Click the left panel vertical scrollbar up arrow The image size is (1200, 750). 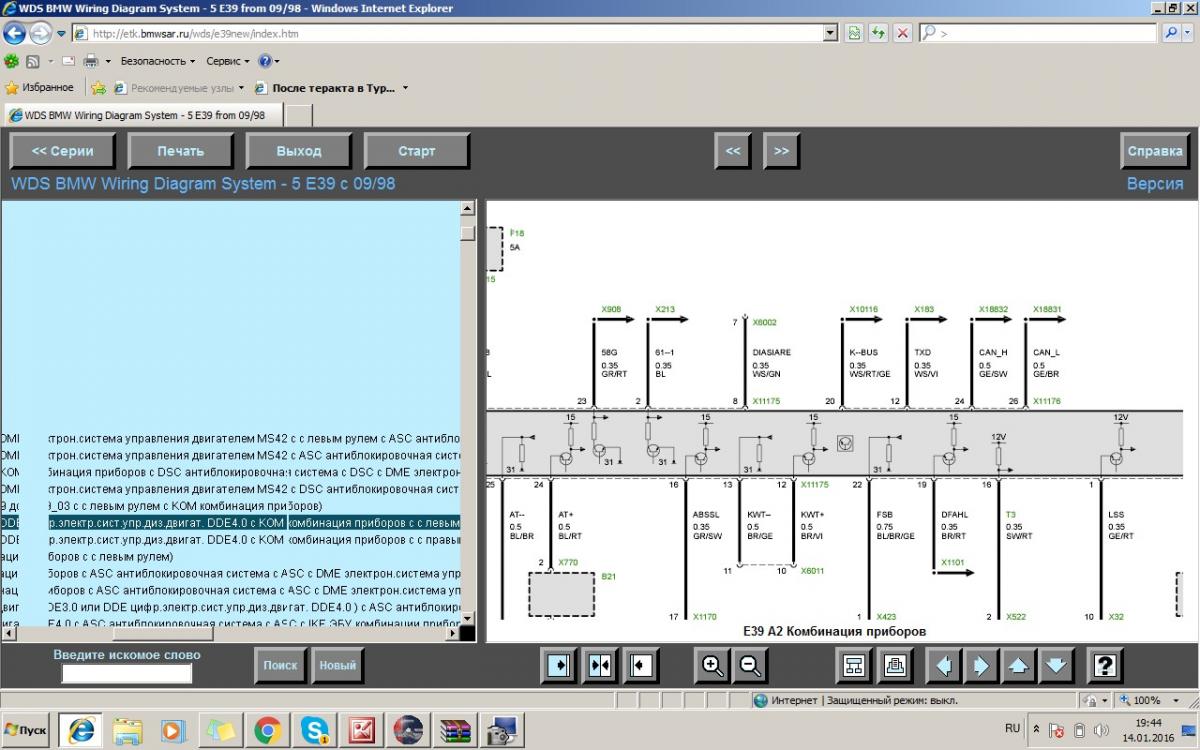coord(467,208)
